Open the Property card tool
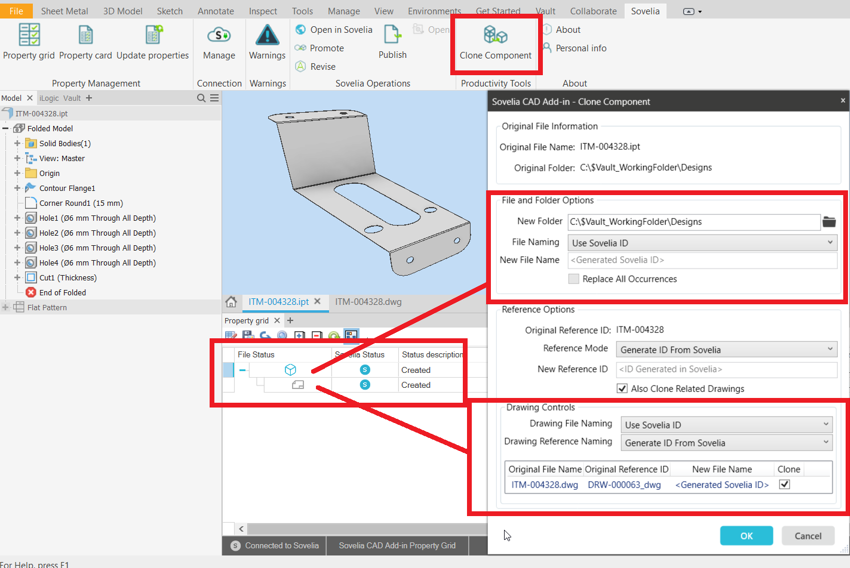 tap(85, 42)
